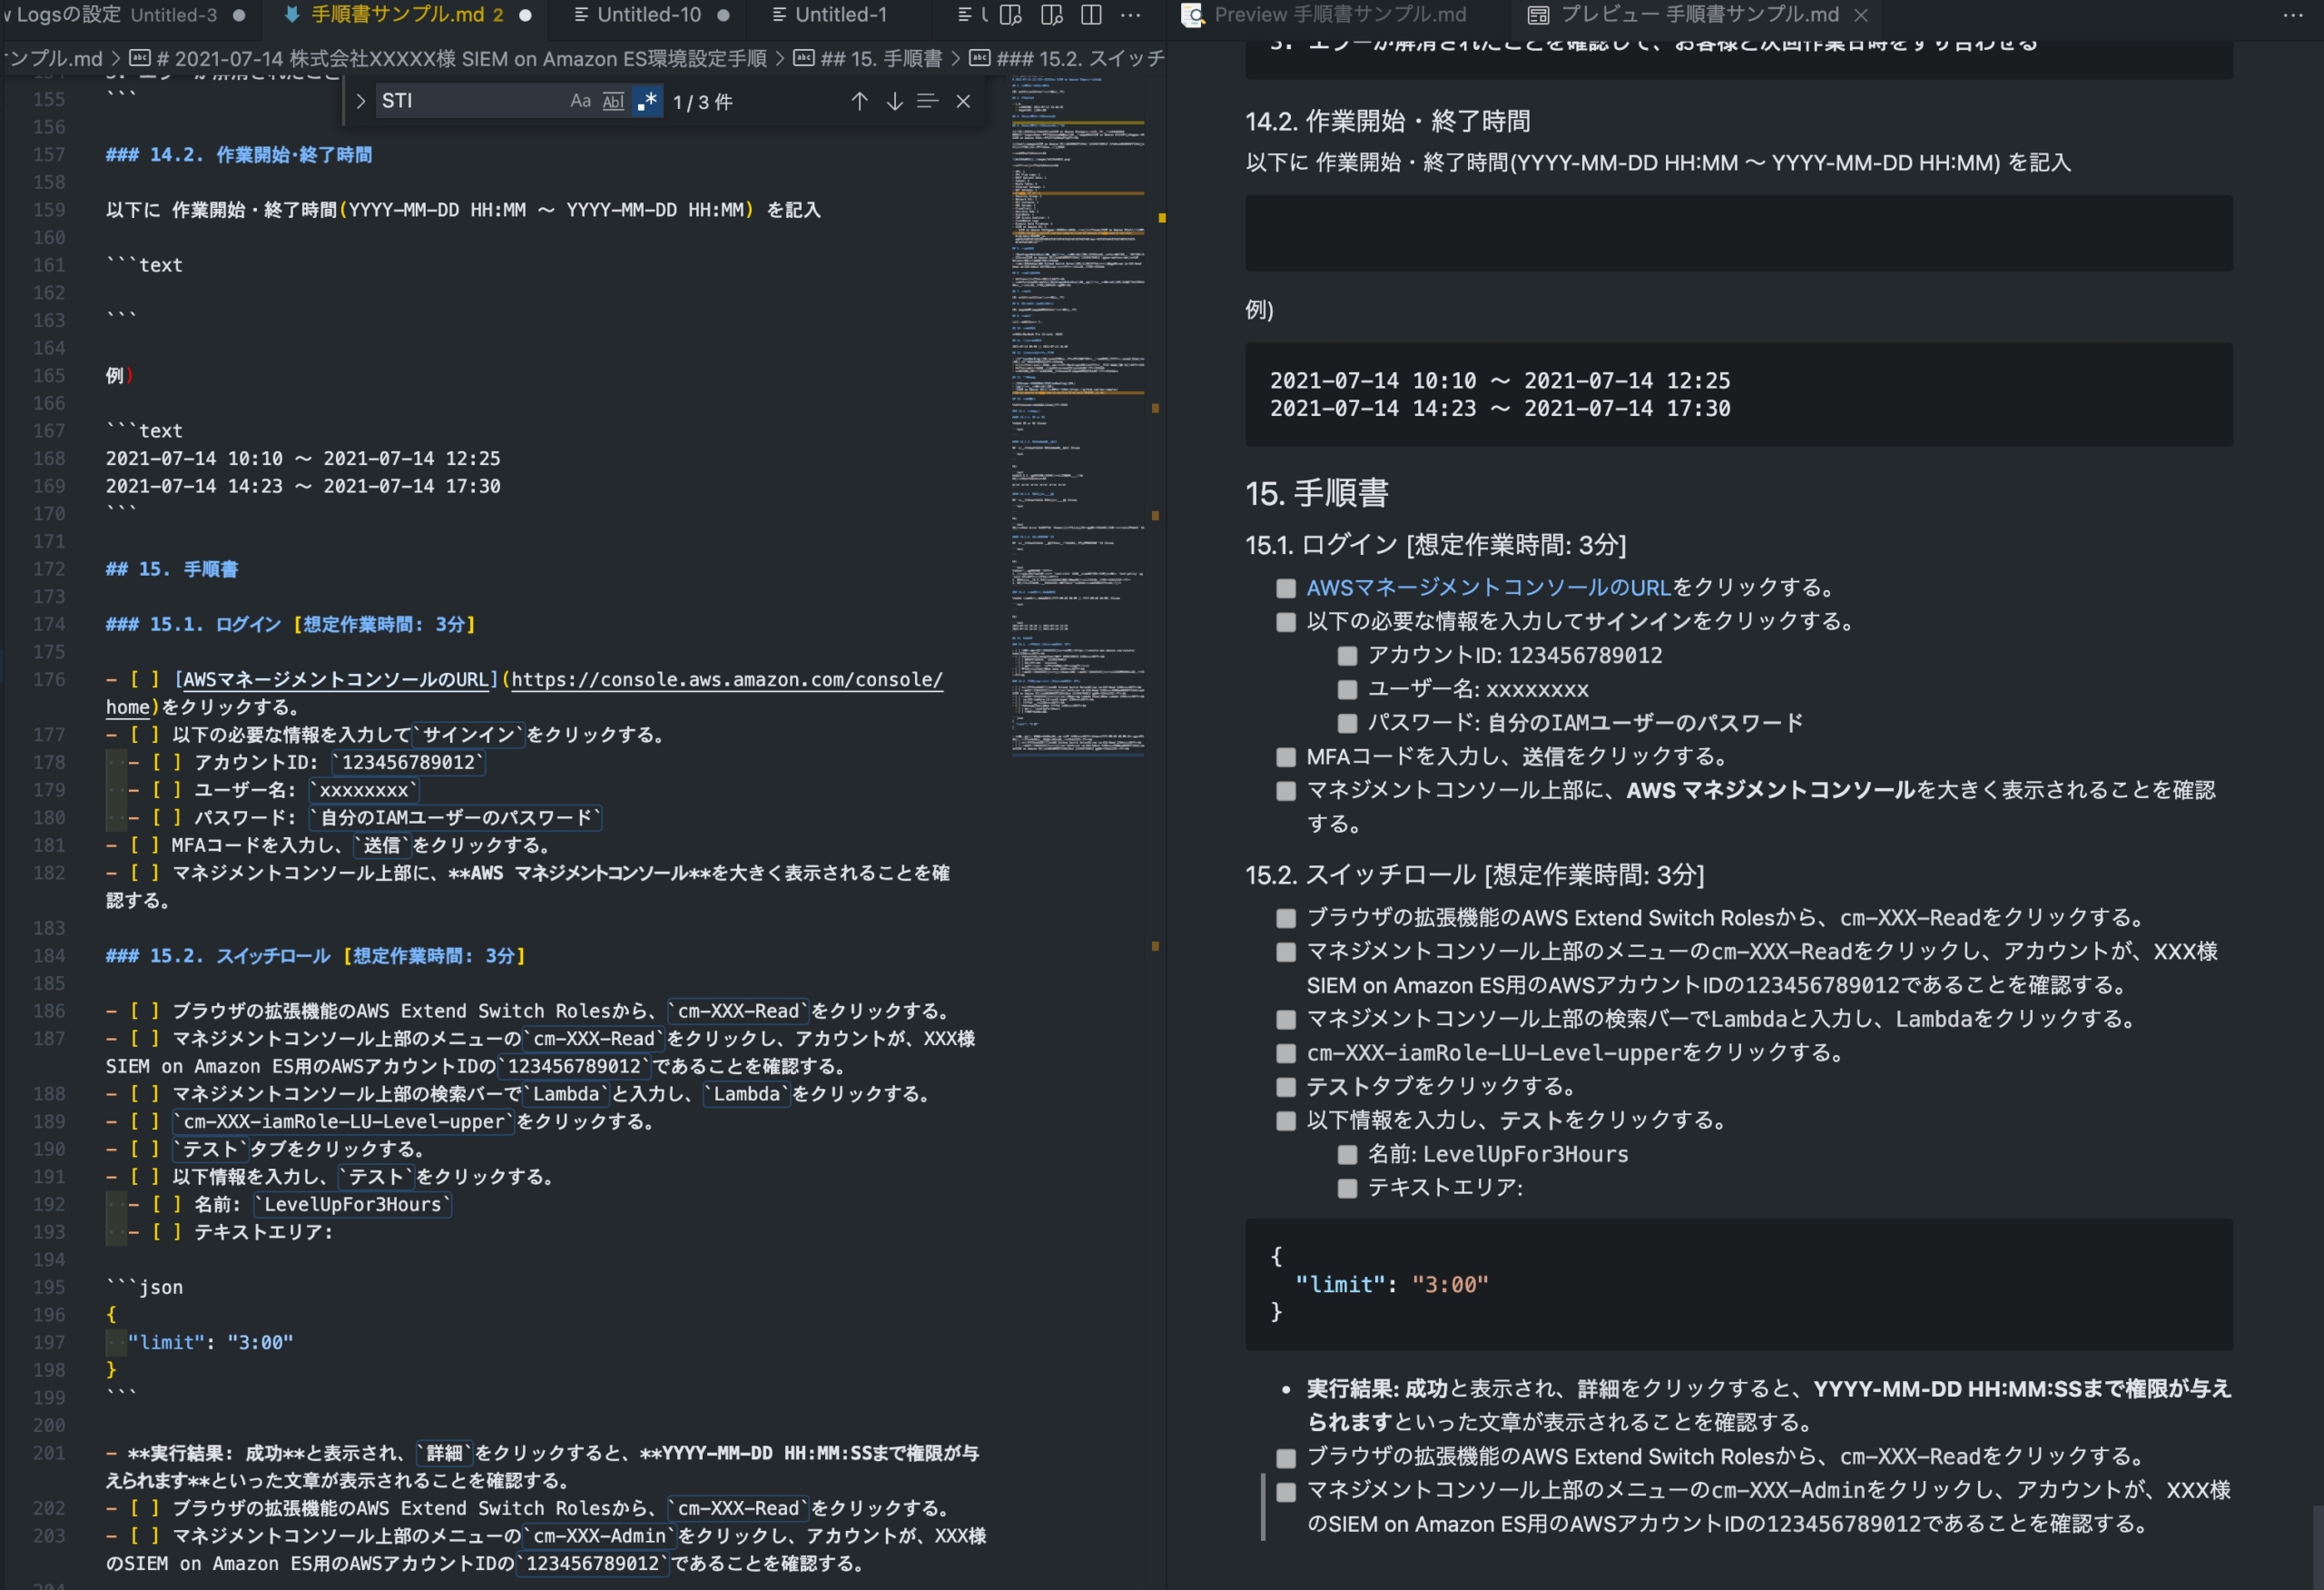Click the Split Editor icon in the editor toolbar
Viewport: 2324px width, 1590px height.
[x=1090, y=15]
